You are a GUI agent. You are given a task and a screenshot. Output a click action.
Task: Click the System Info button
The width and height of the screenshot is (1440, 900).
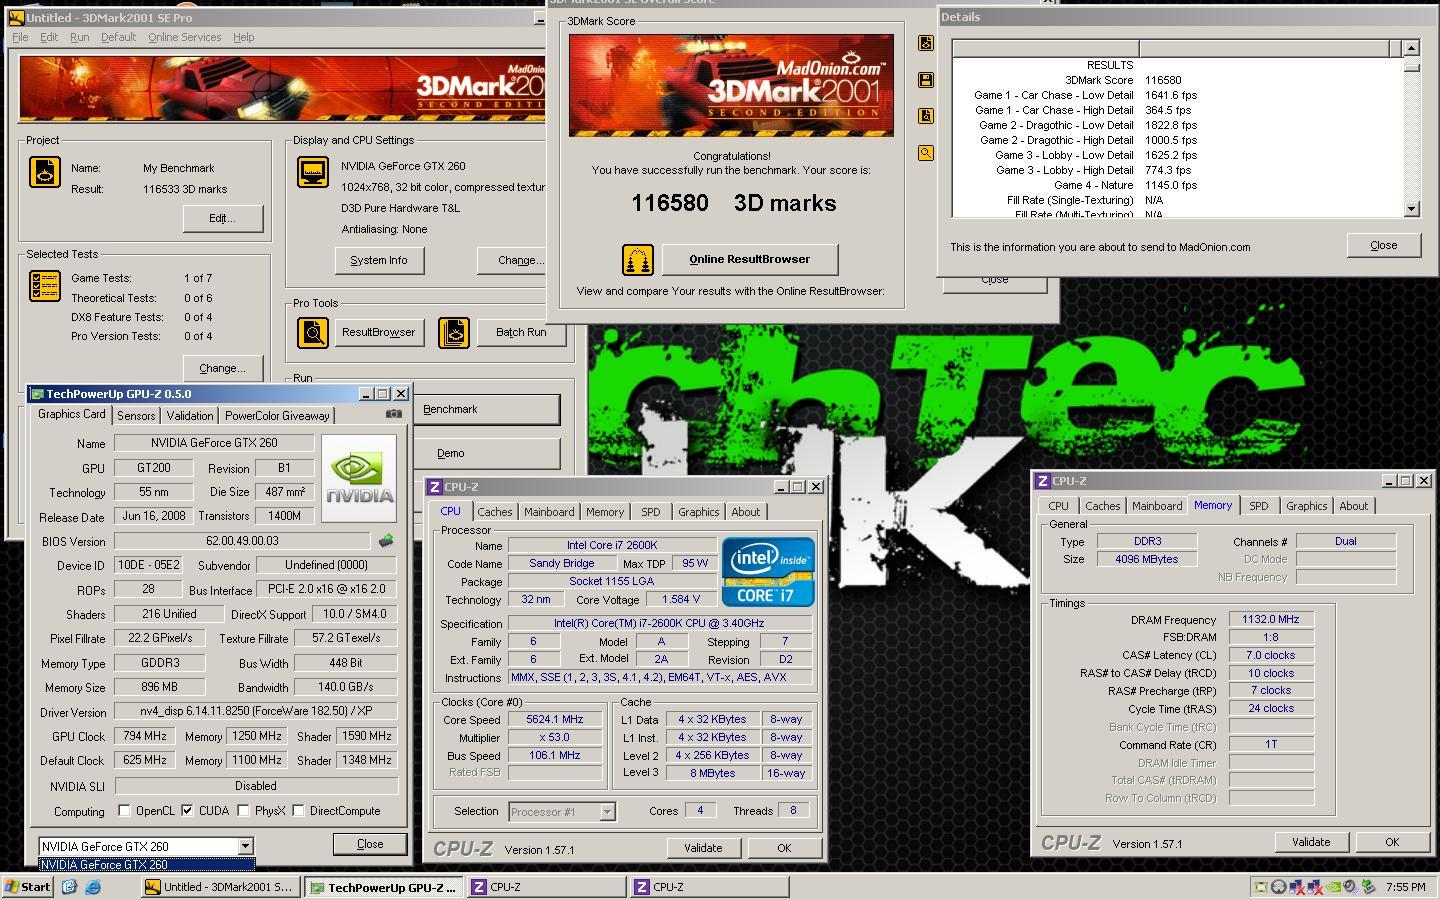pyautogui.click(x=379, y=260)
